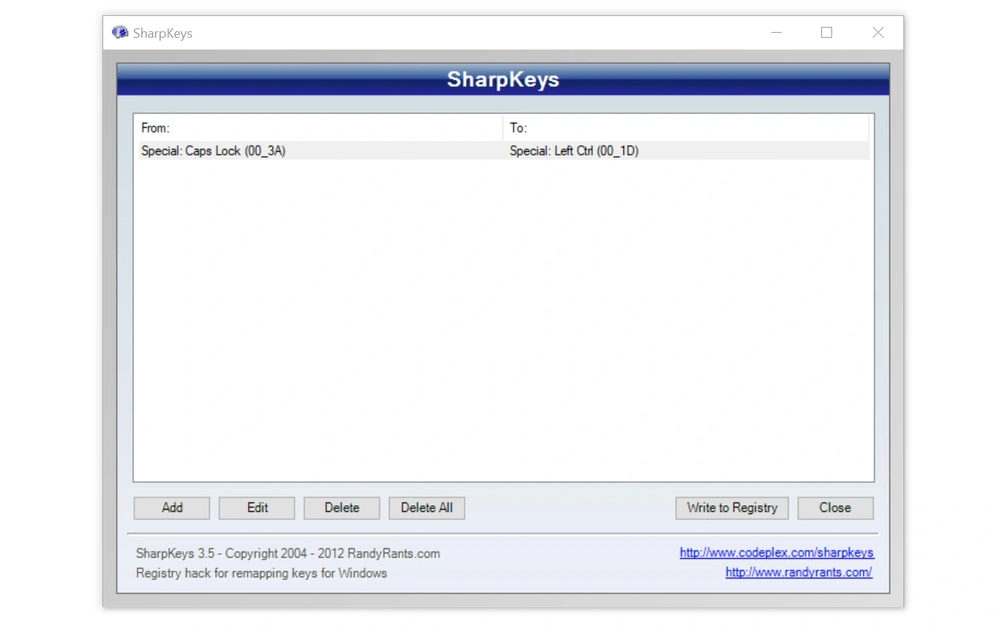Viewport: 1000px width, 631px height.
Task: Select the 'Special: Left Ctrl (00_1D)' cell
Action: [574, 151]
